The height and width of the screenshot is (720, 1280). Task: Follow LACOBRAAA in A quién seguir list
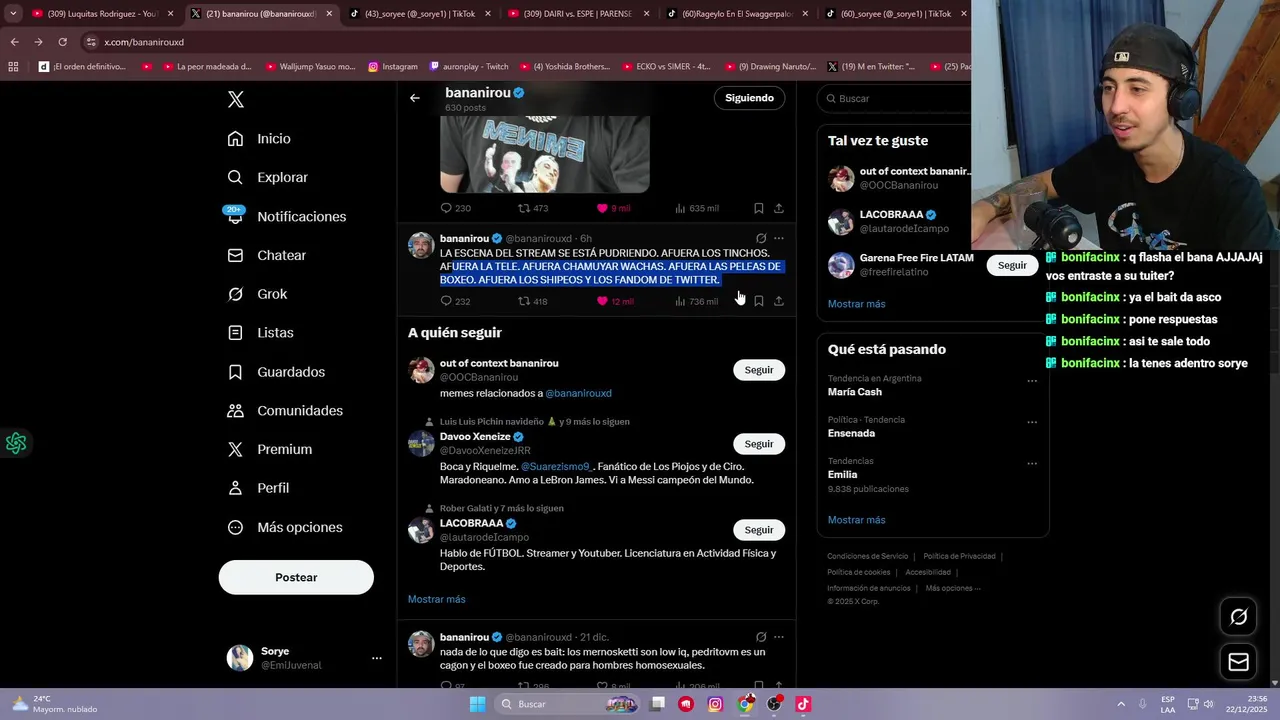tap(759, 530)
